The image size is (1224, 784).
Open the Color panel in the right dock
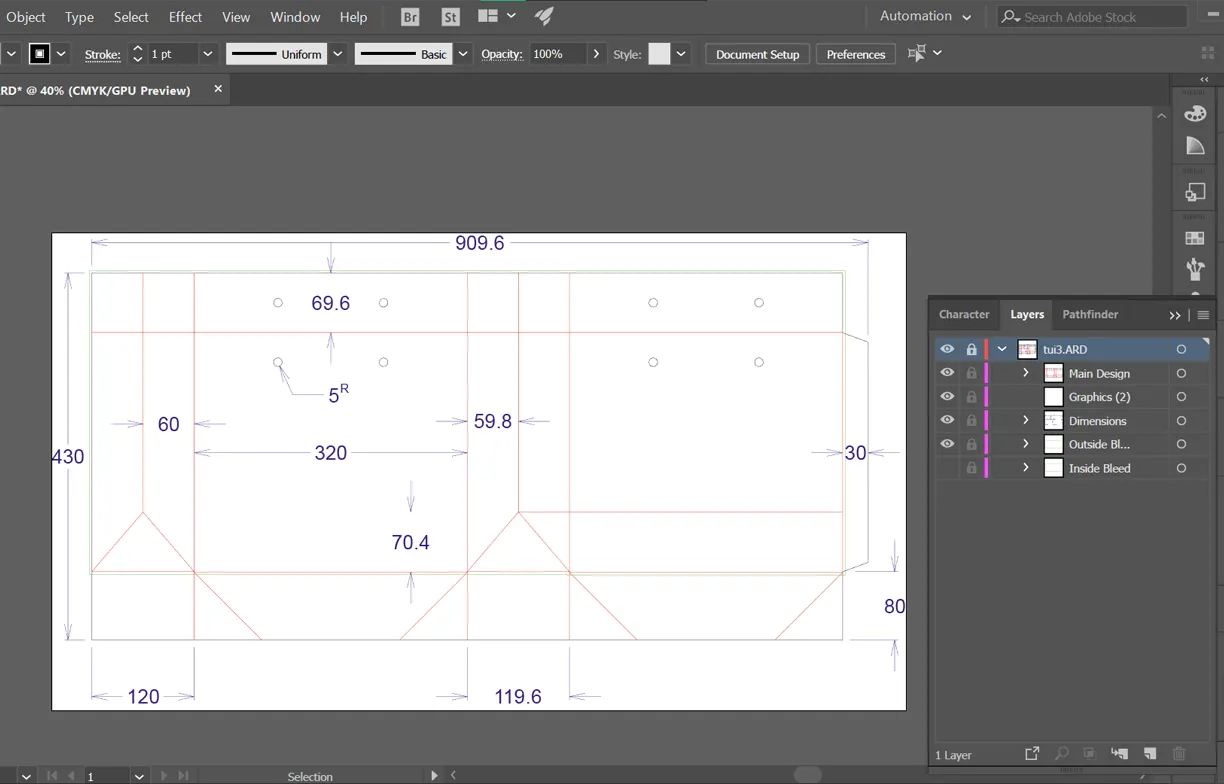coord(1195,113)
